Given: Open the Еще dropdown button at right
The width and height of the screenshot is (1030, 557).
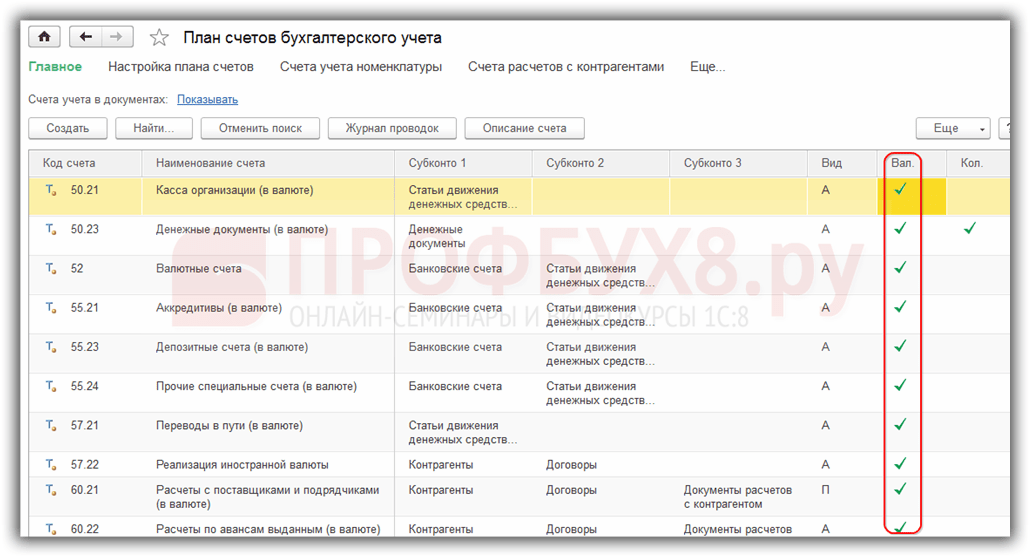Looking at the screenshot, I should click(952, 128).
